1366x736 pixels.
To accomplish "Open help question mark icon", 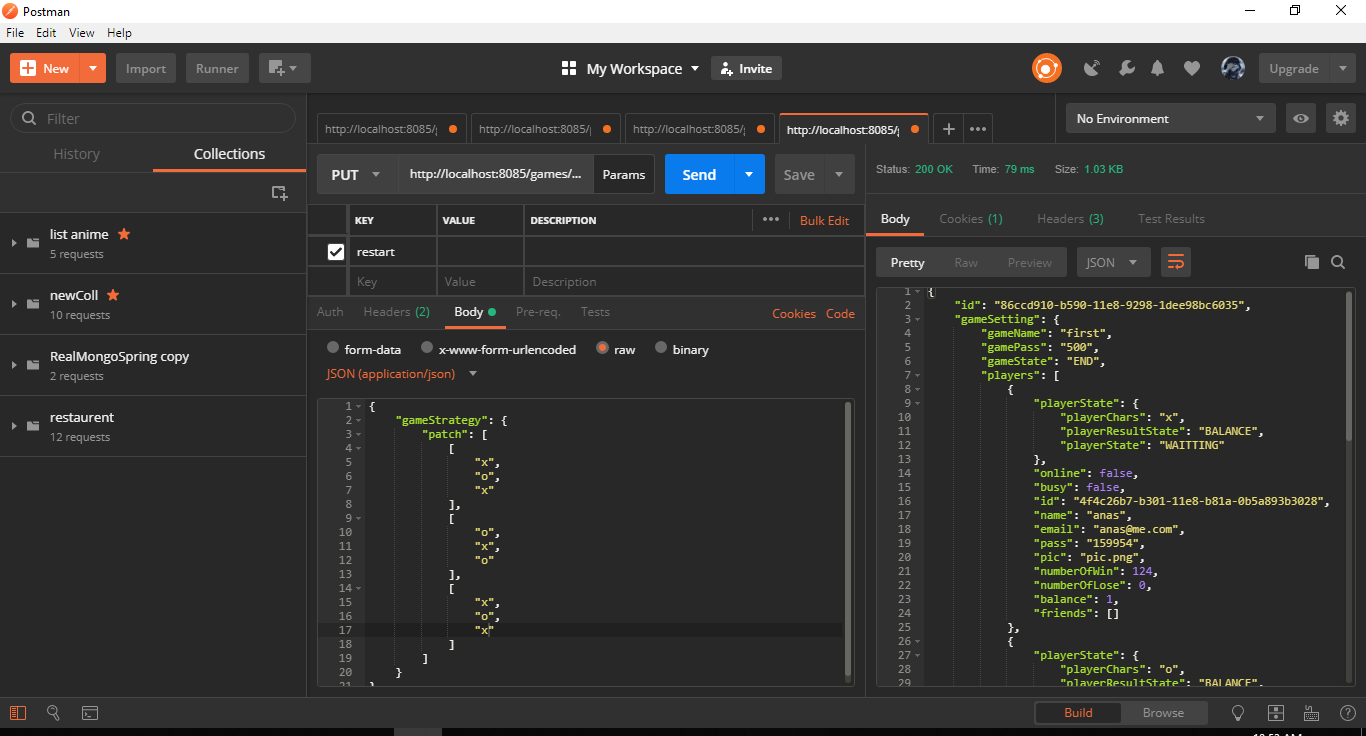I will coord(1347,713).
